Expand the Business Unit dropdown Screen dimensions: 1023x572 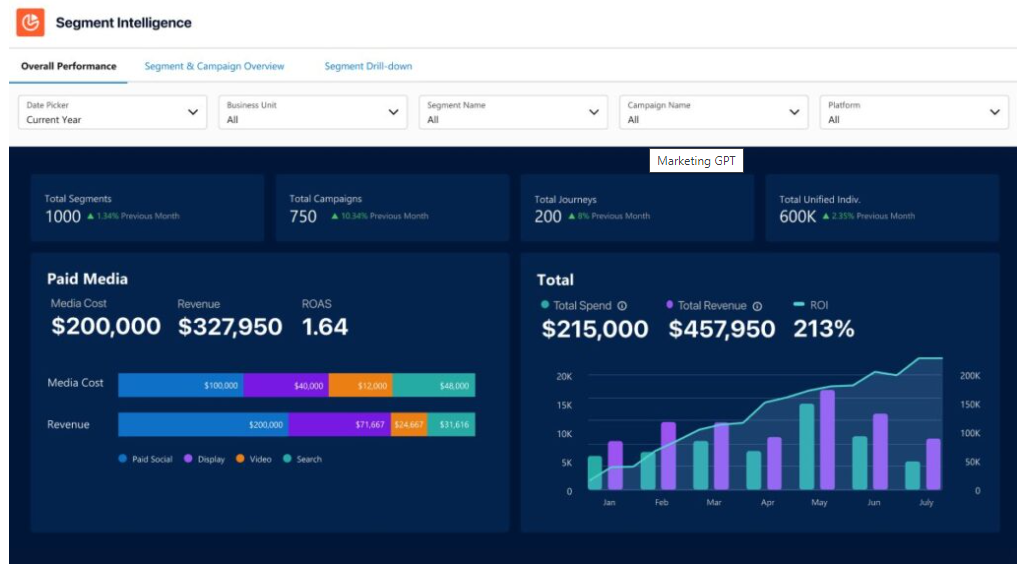click(313, 112)
